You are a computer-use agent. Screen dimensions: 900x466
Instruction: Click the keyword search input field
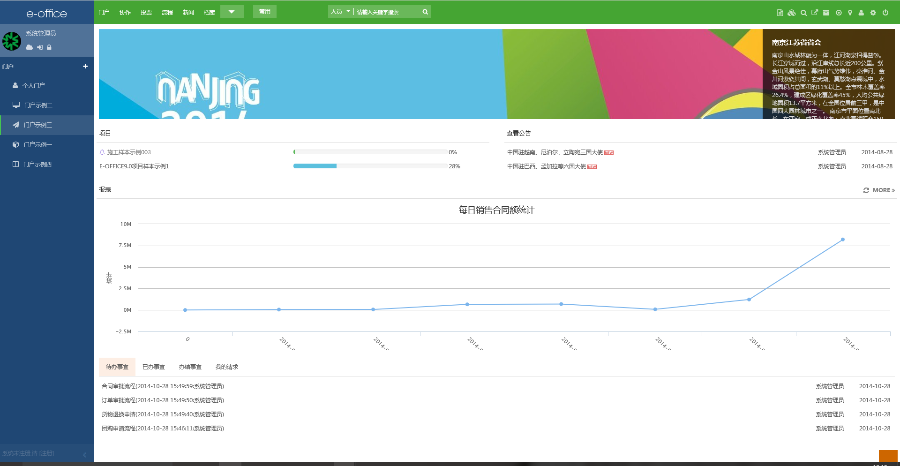click(388, 11)
